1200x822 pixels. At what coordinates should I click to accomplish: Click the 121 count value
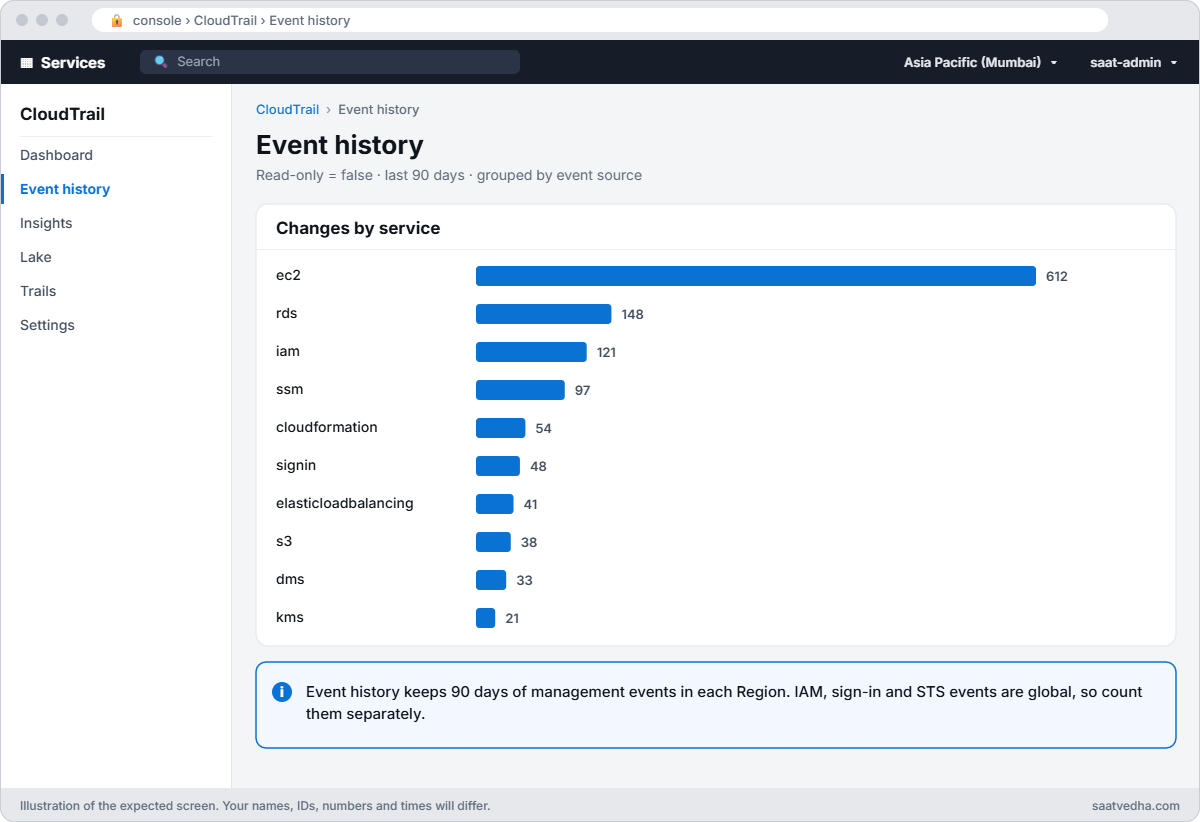tap(606, 352)
